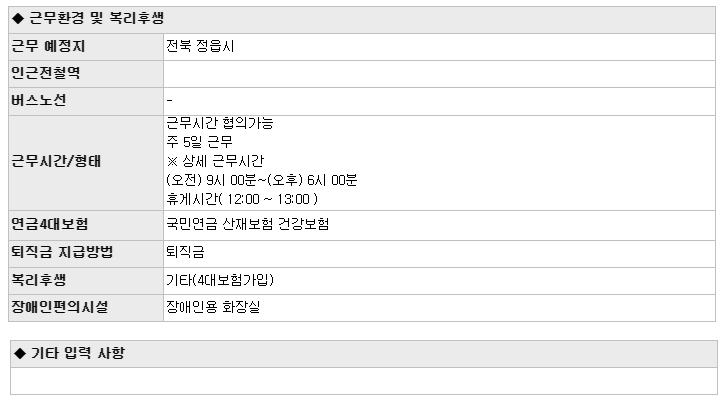Click the 근무시간/형태 row label

[56, 161]
